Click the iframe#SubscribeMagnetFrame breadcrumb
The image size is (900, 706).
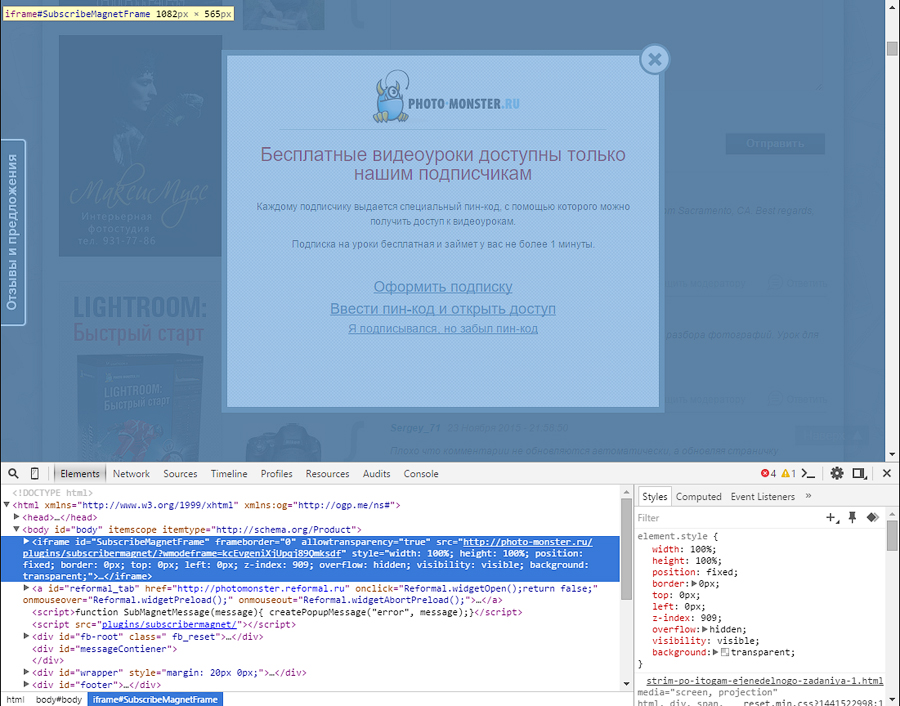pyautogui.click(x=155, y=700)
